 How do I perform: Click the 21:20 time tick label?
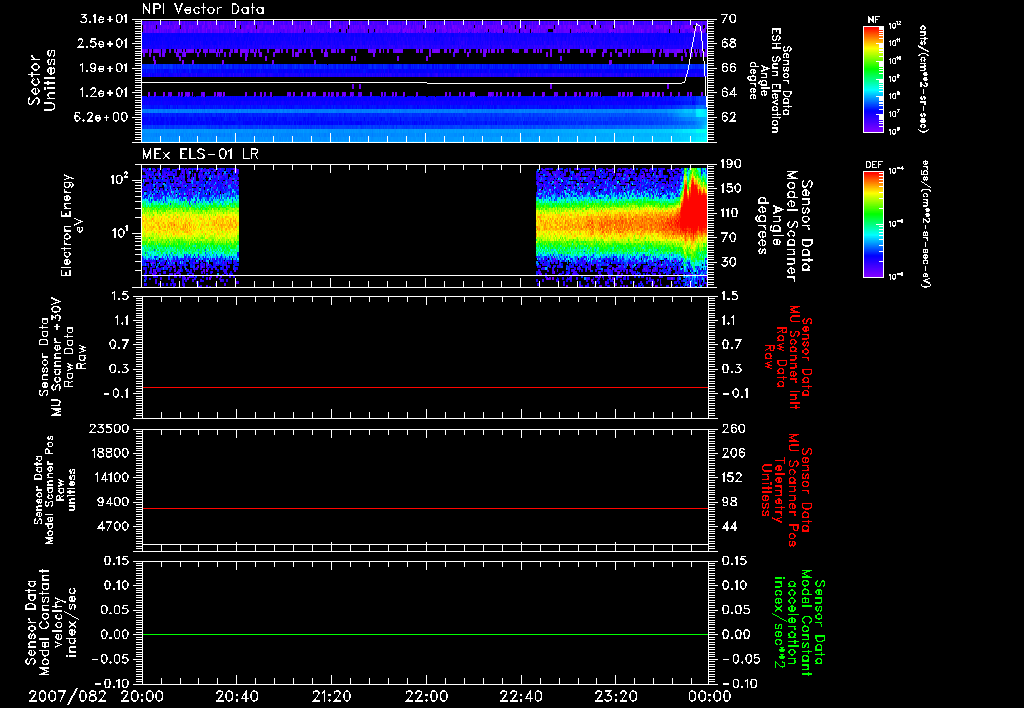click(332, 696)
